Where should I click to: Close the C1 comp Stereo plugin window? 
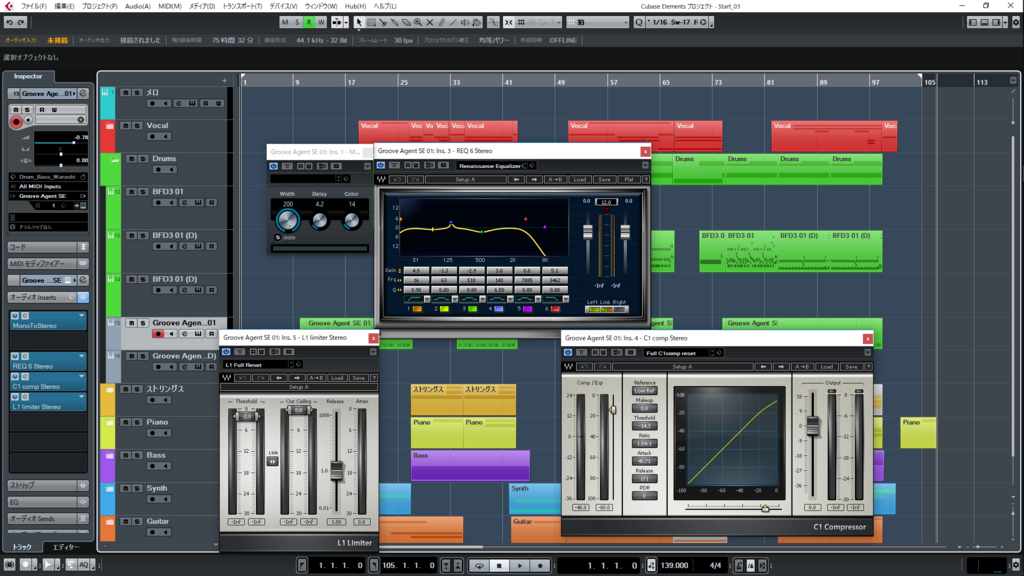click(867, 338)
